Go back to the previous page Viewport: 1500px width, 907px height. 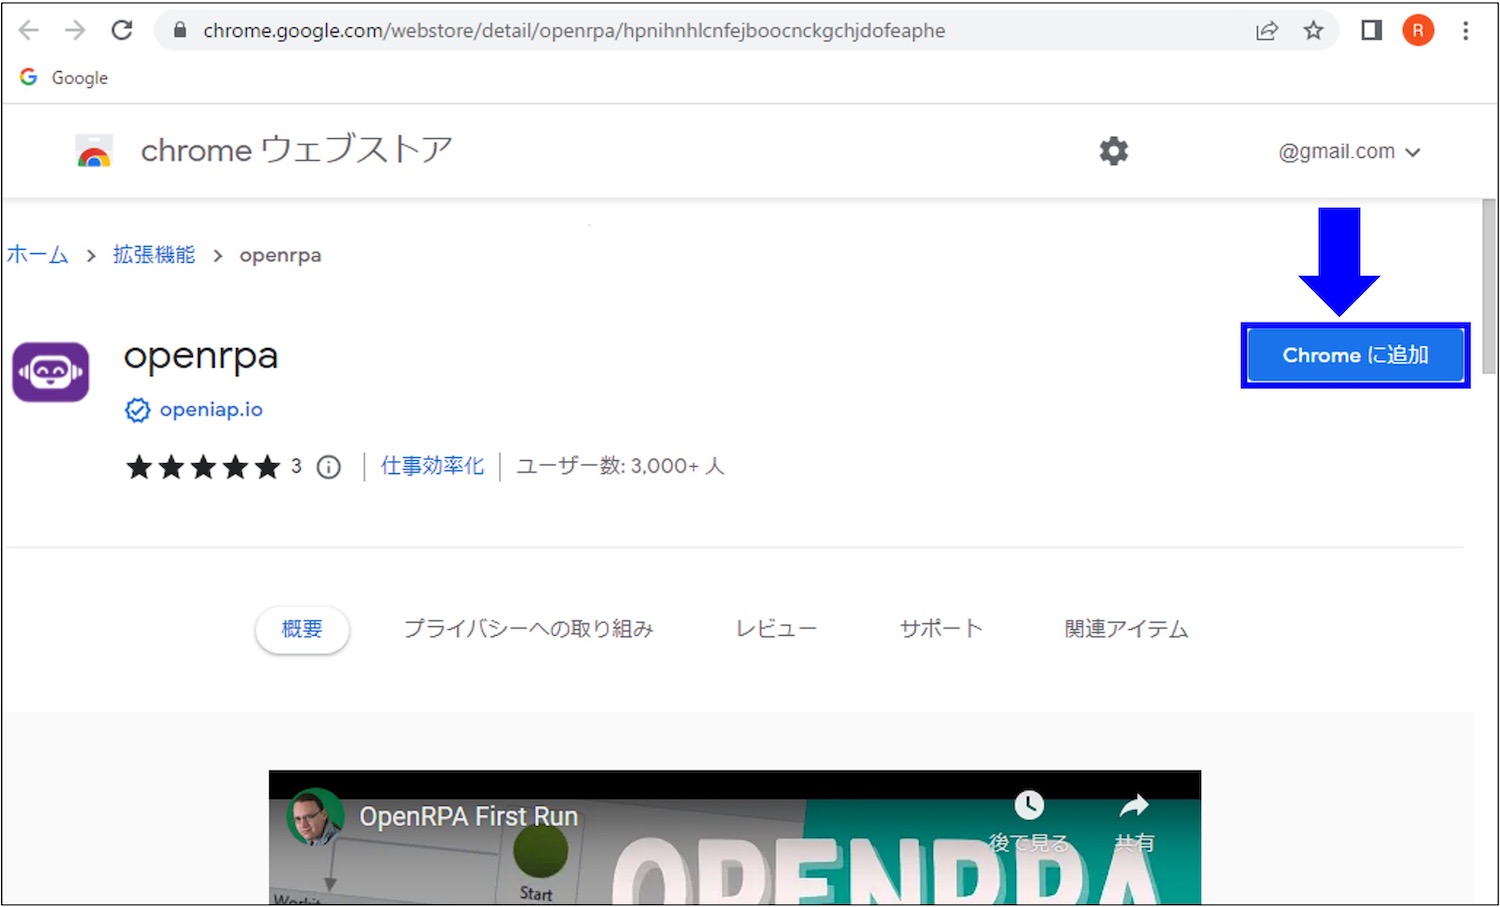(x=29, y=30)
